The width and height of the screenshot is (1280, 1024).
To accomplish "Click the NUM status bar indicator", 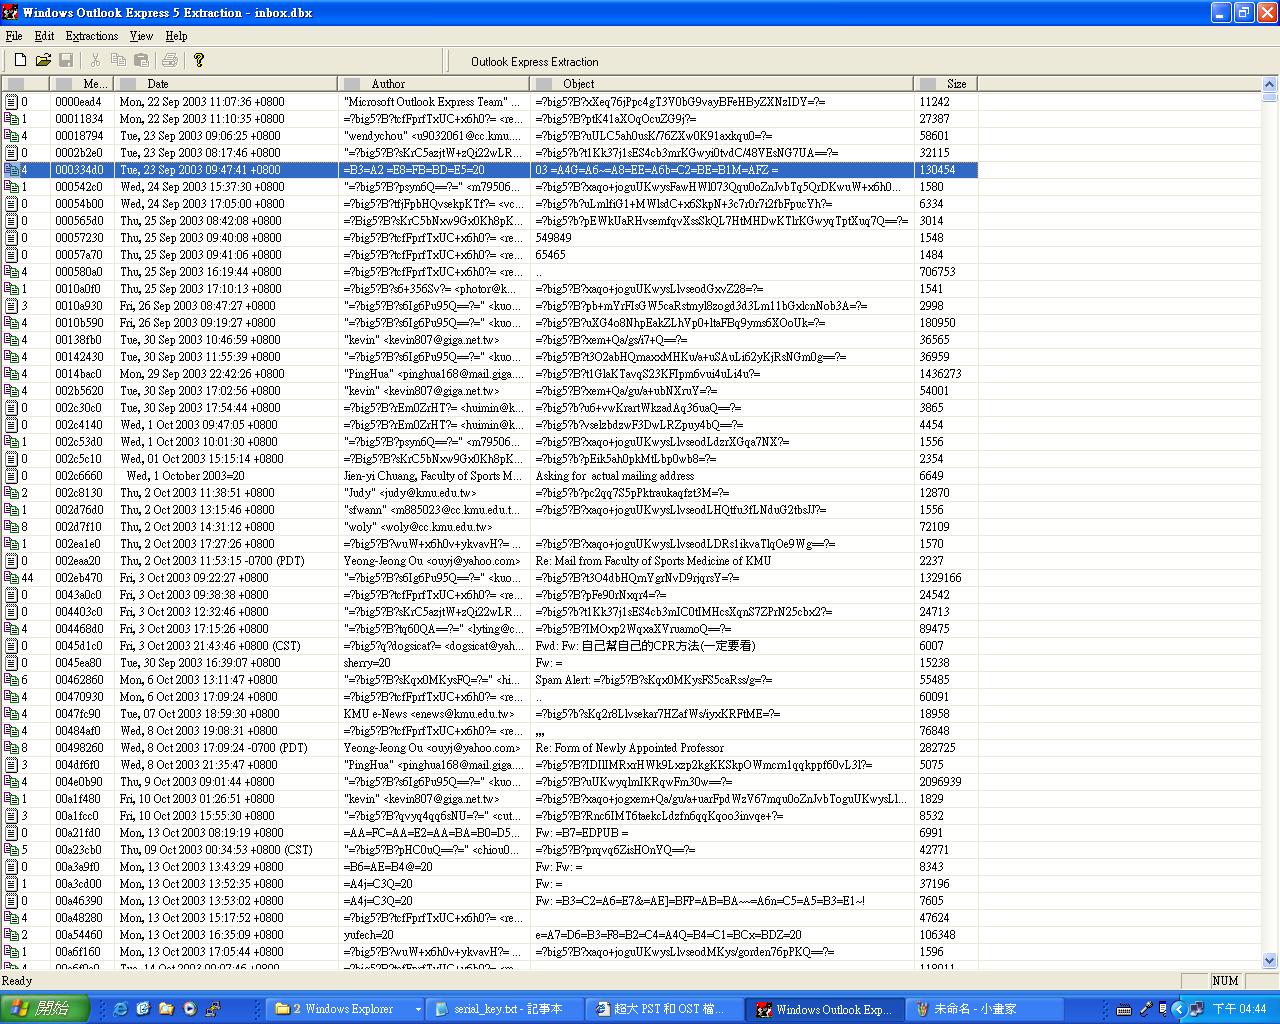I will pyautogui.click(x=1225, y=981).
